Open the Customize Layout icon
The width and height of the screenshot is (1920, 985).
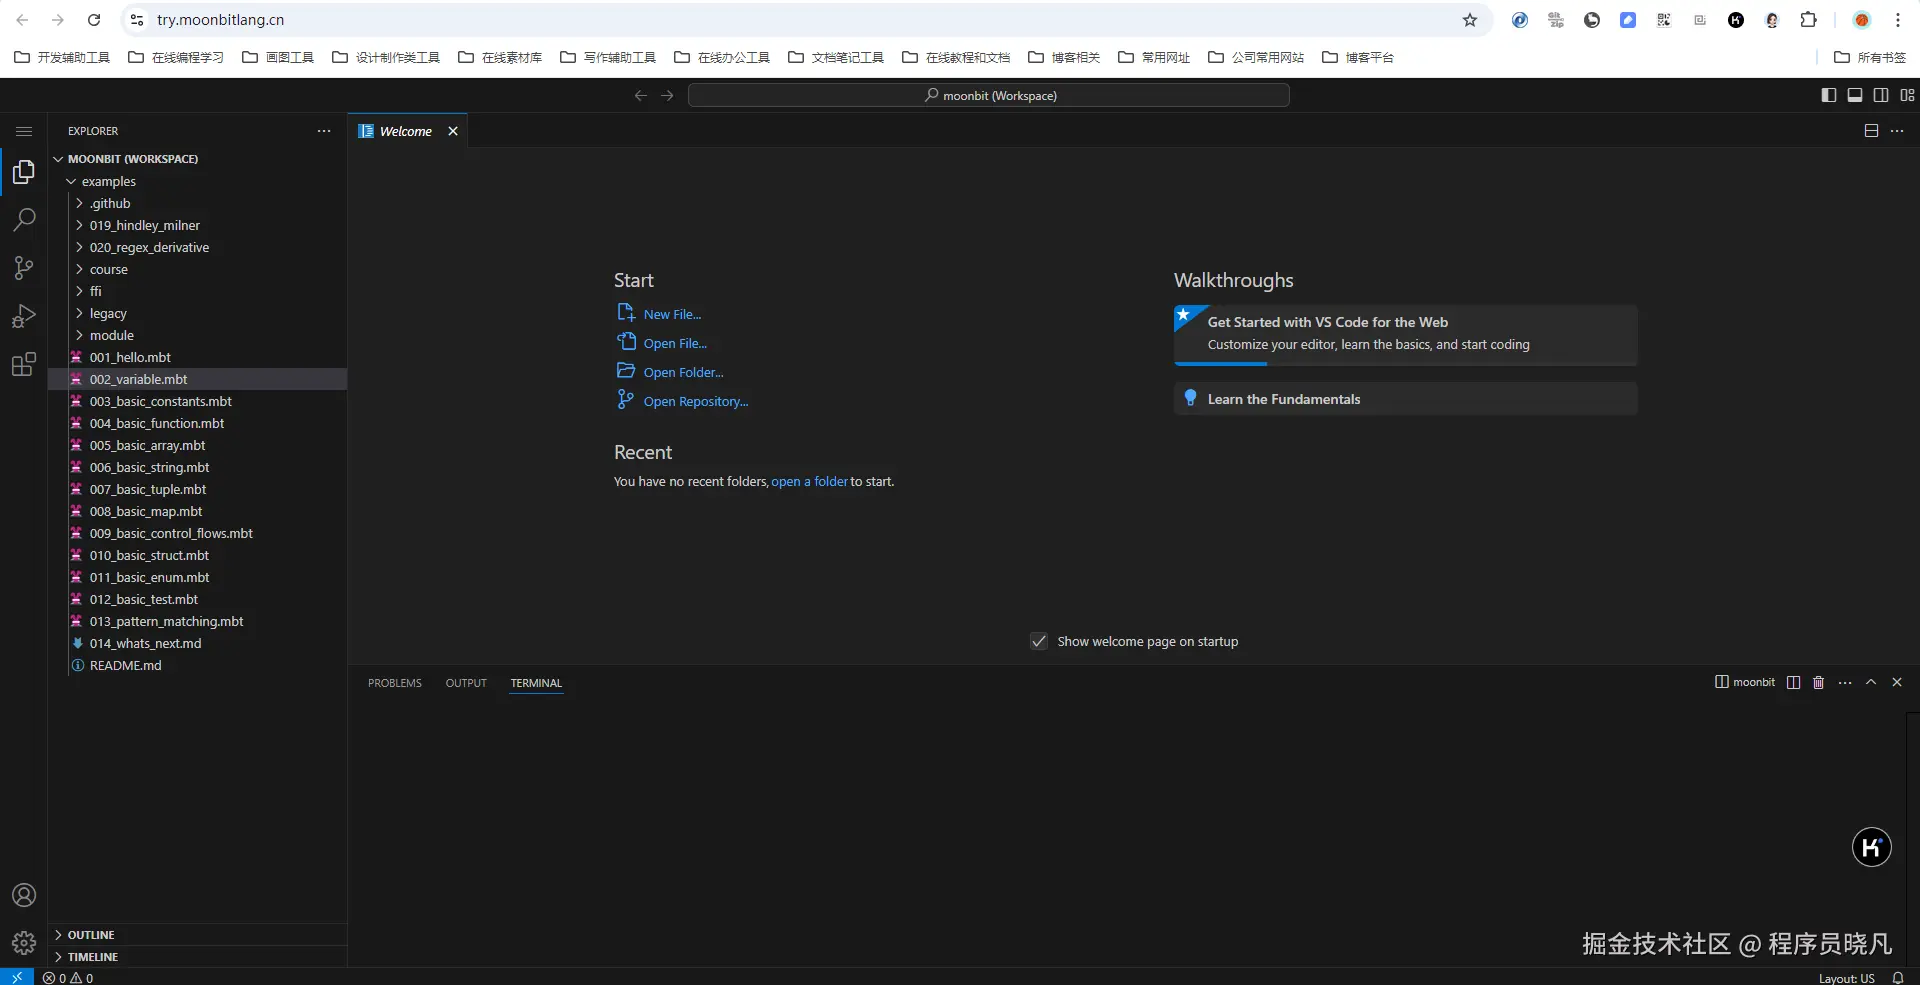click(x=1907, y=95)
